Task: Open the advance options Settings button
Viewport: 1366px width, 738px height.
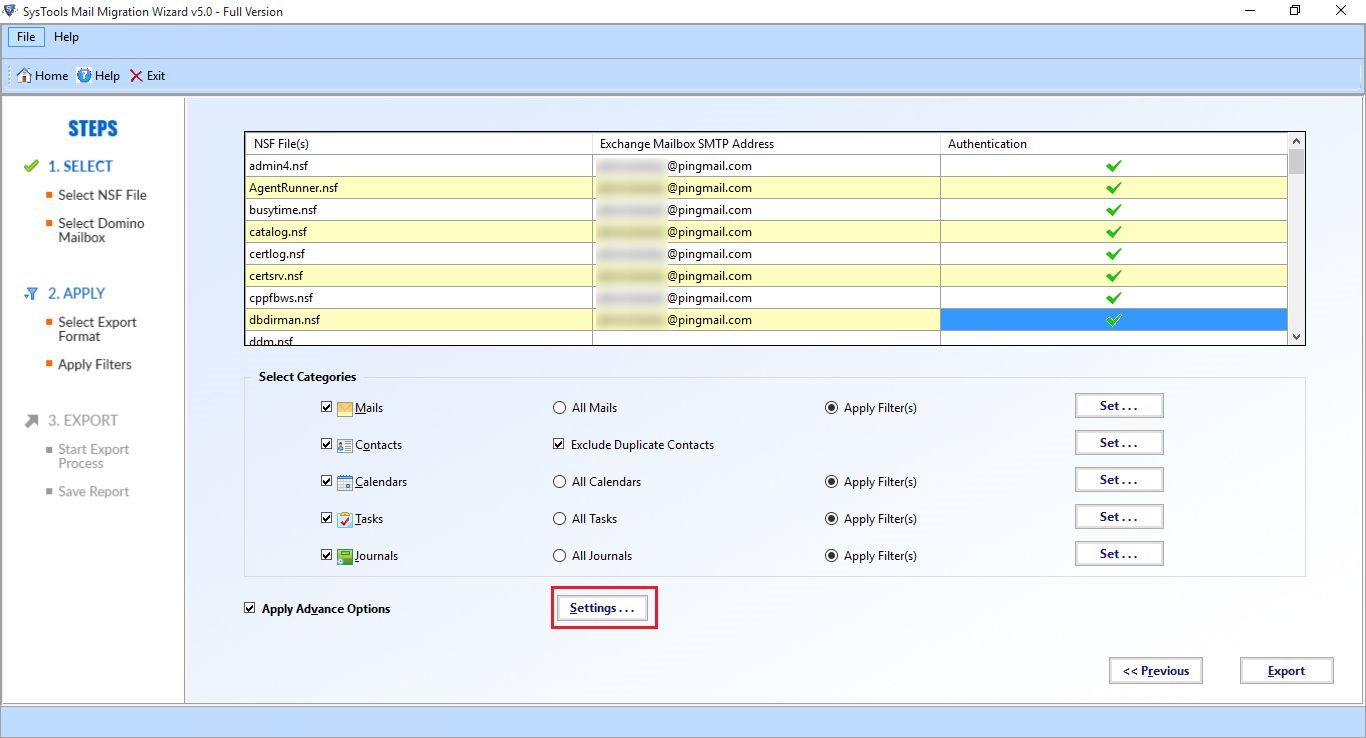Action: 602,608
